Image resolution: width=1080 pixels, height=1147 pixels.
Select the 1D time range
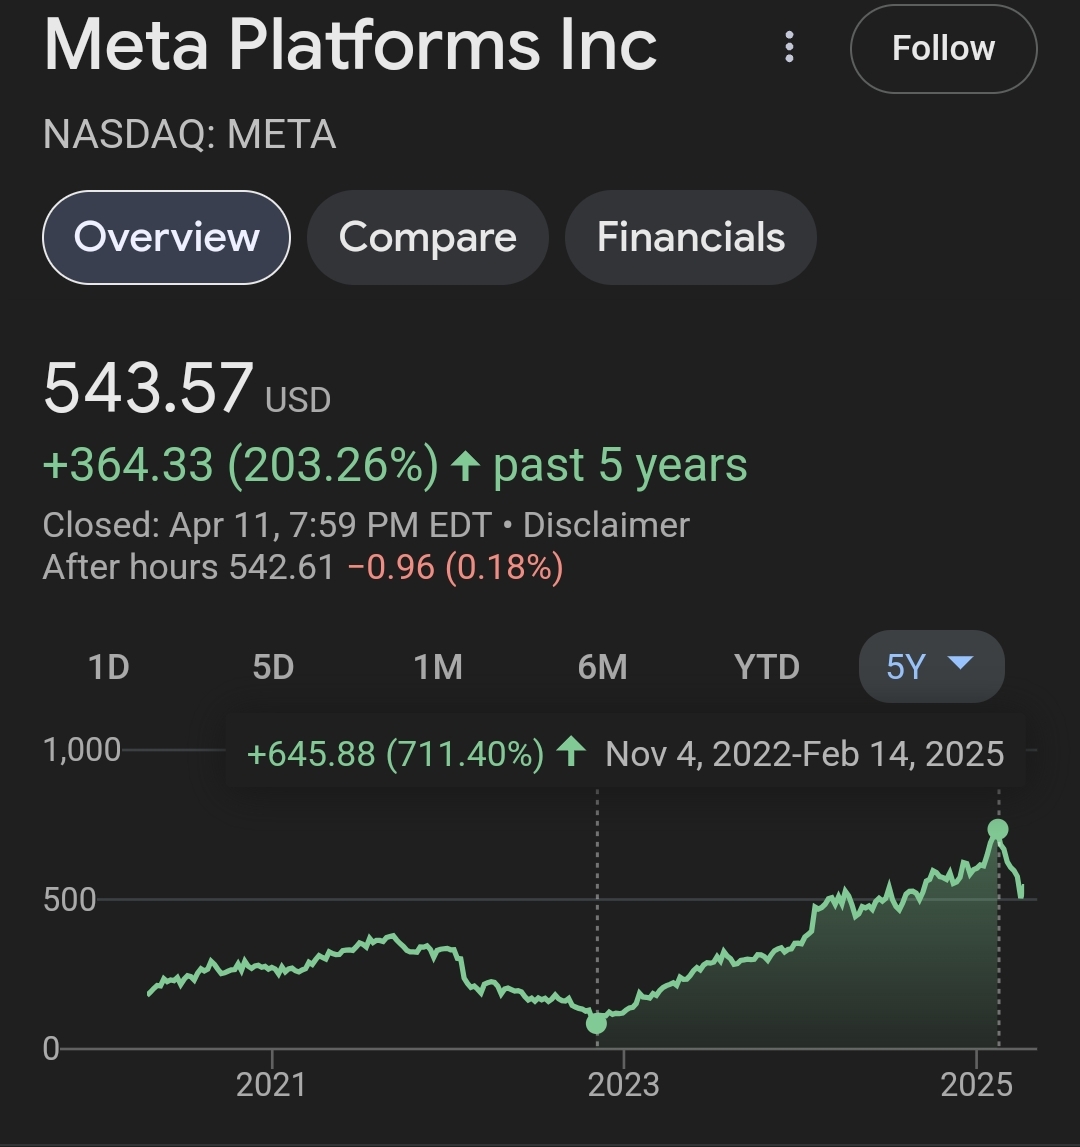[108, 667]
